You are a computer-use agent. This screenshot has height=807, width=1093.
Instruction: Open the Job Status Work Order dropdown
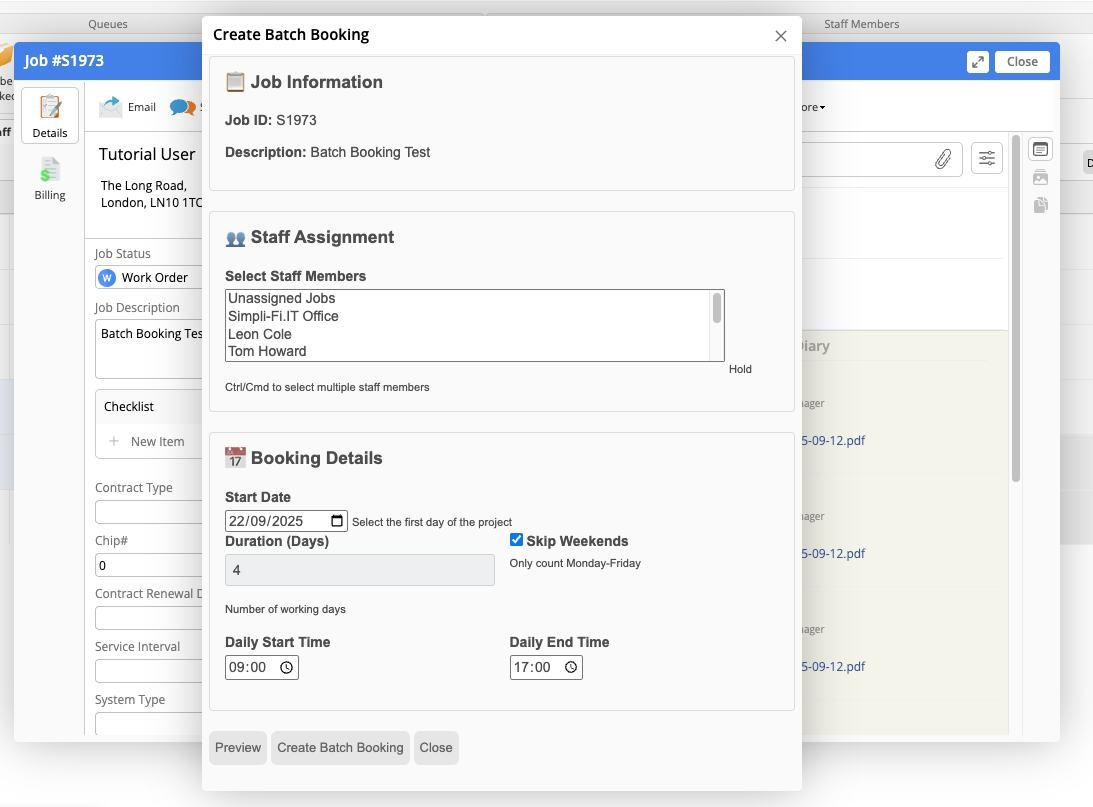coord(150,277)
